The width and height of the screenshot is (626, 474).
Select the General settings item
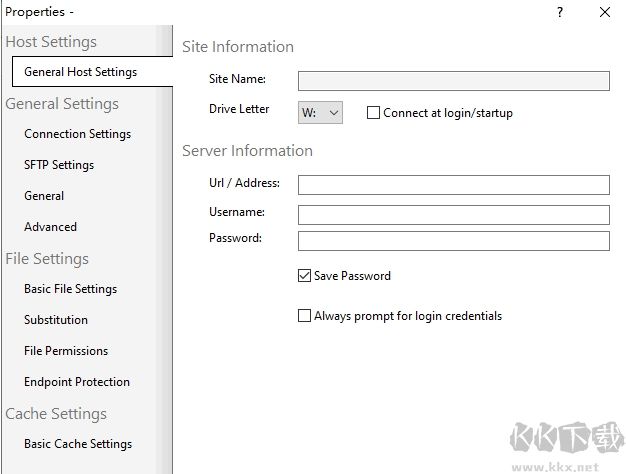tap(44, 196)
